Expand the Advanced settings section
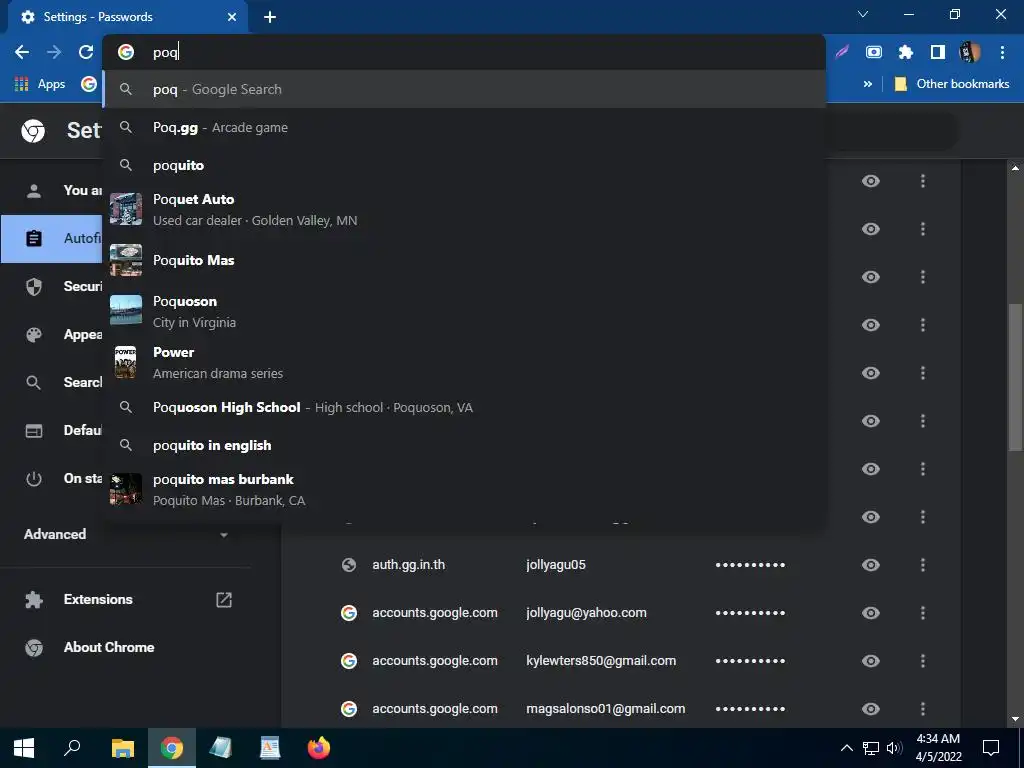This screenshot has width=1024, height=768. click(x=126, y=534)
